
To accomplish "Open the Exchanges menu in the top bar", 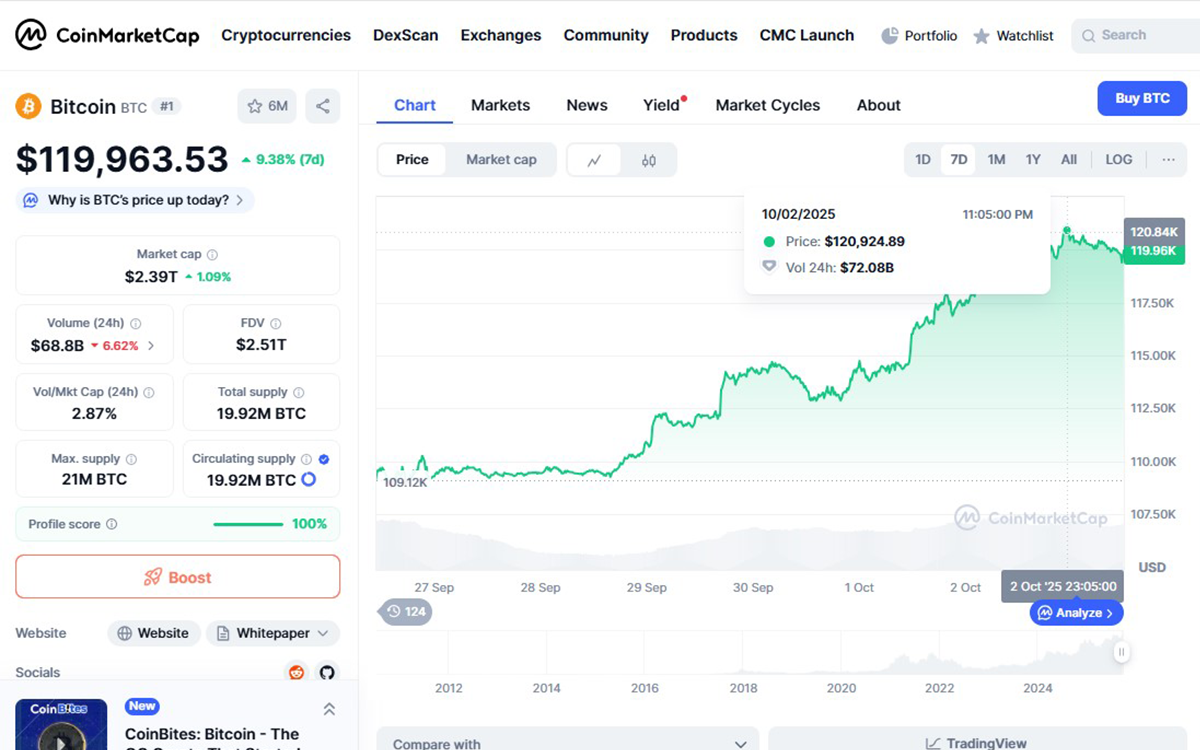I will point(500,35).
